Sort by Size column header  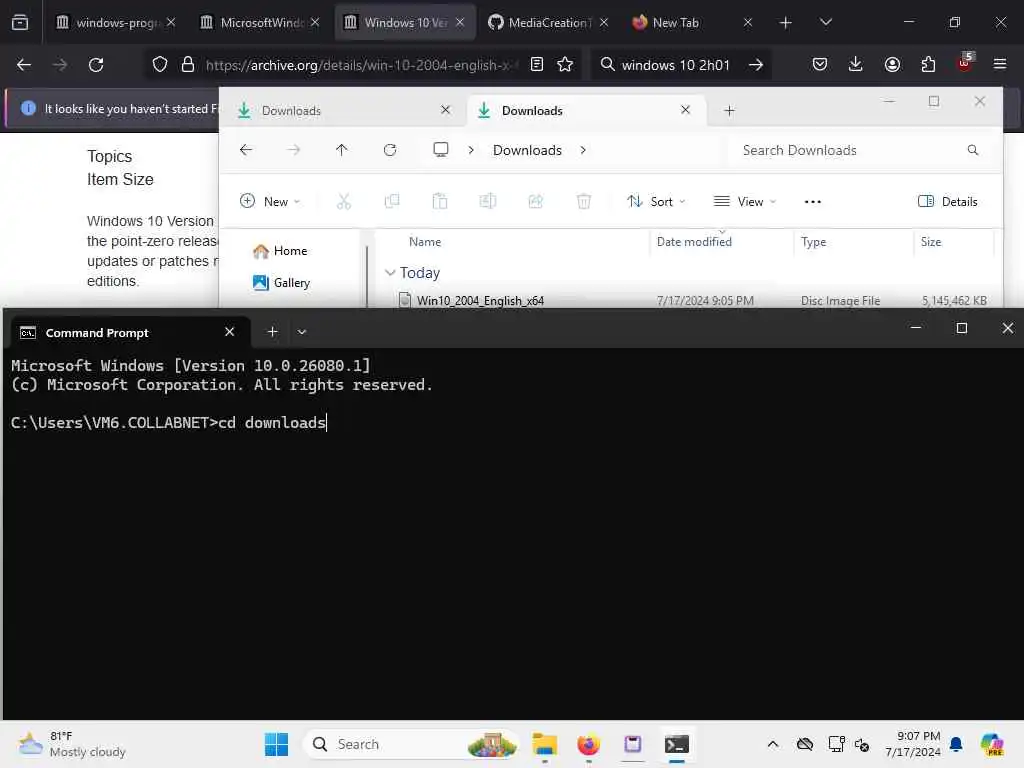(x=930, y=242)
